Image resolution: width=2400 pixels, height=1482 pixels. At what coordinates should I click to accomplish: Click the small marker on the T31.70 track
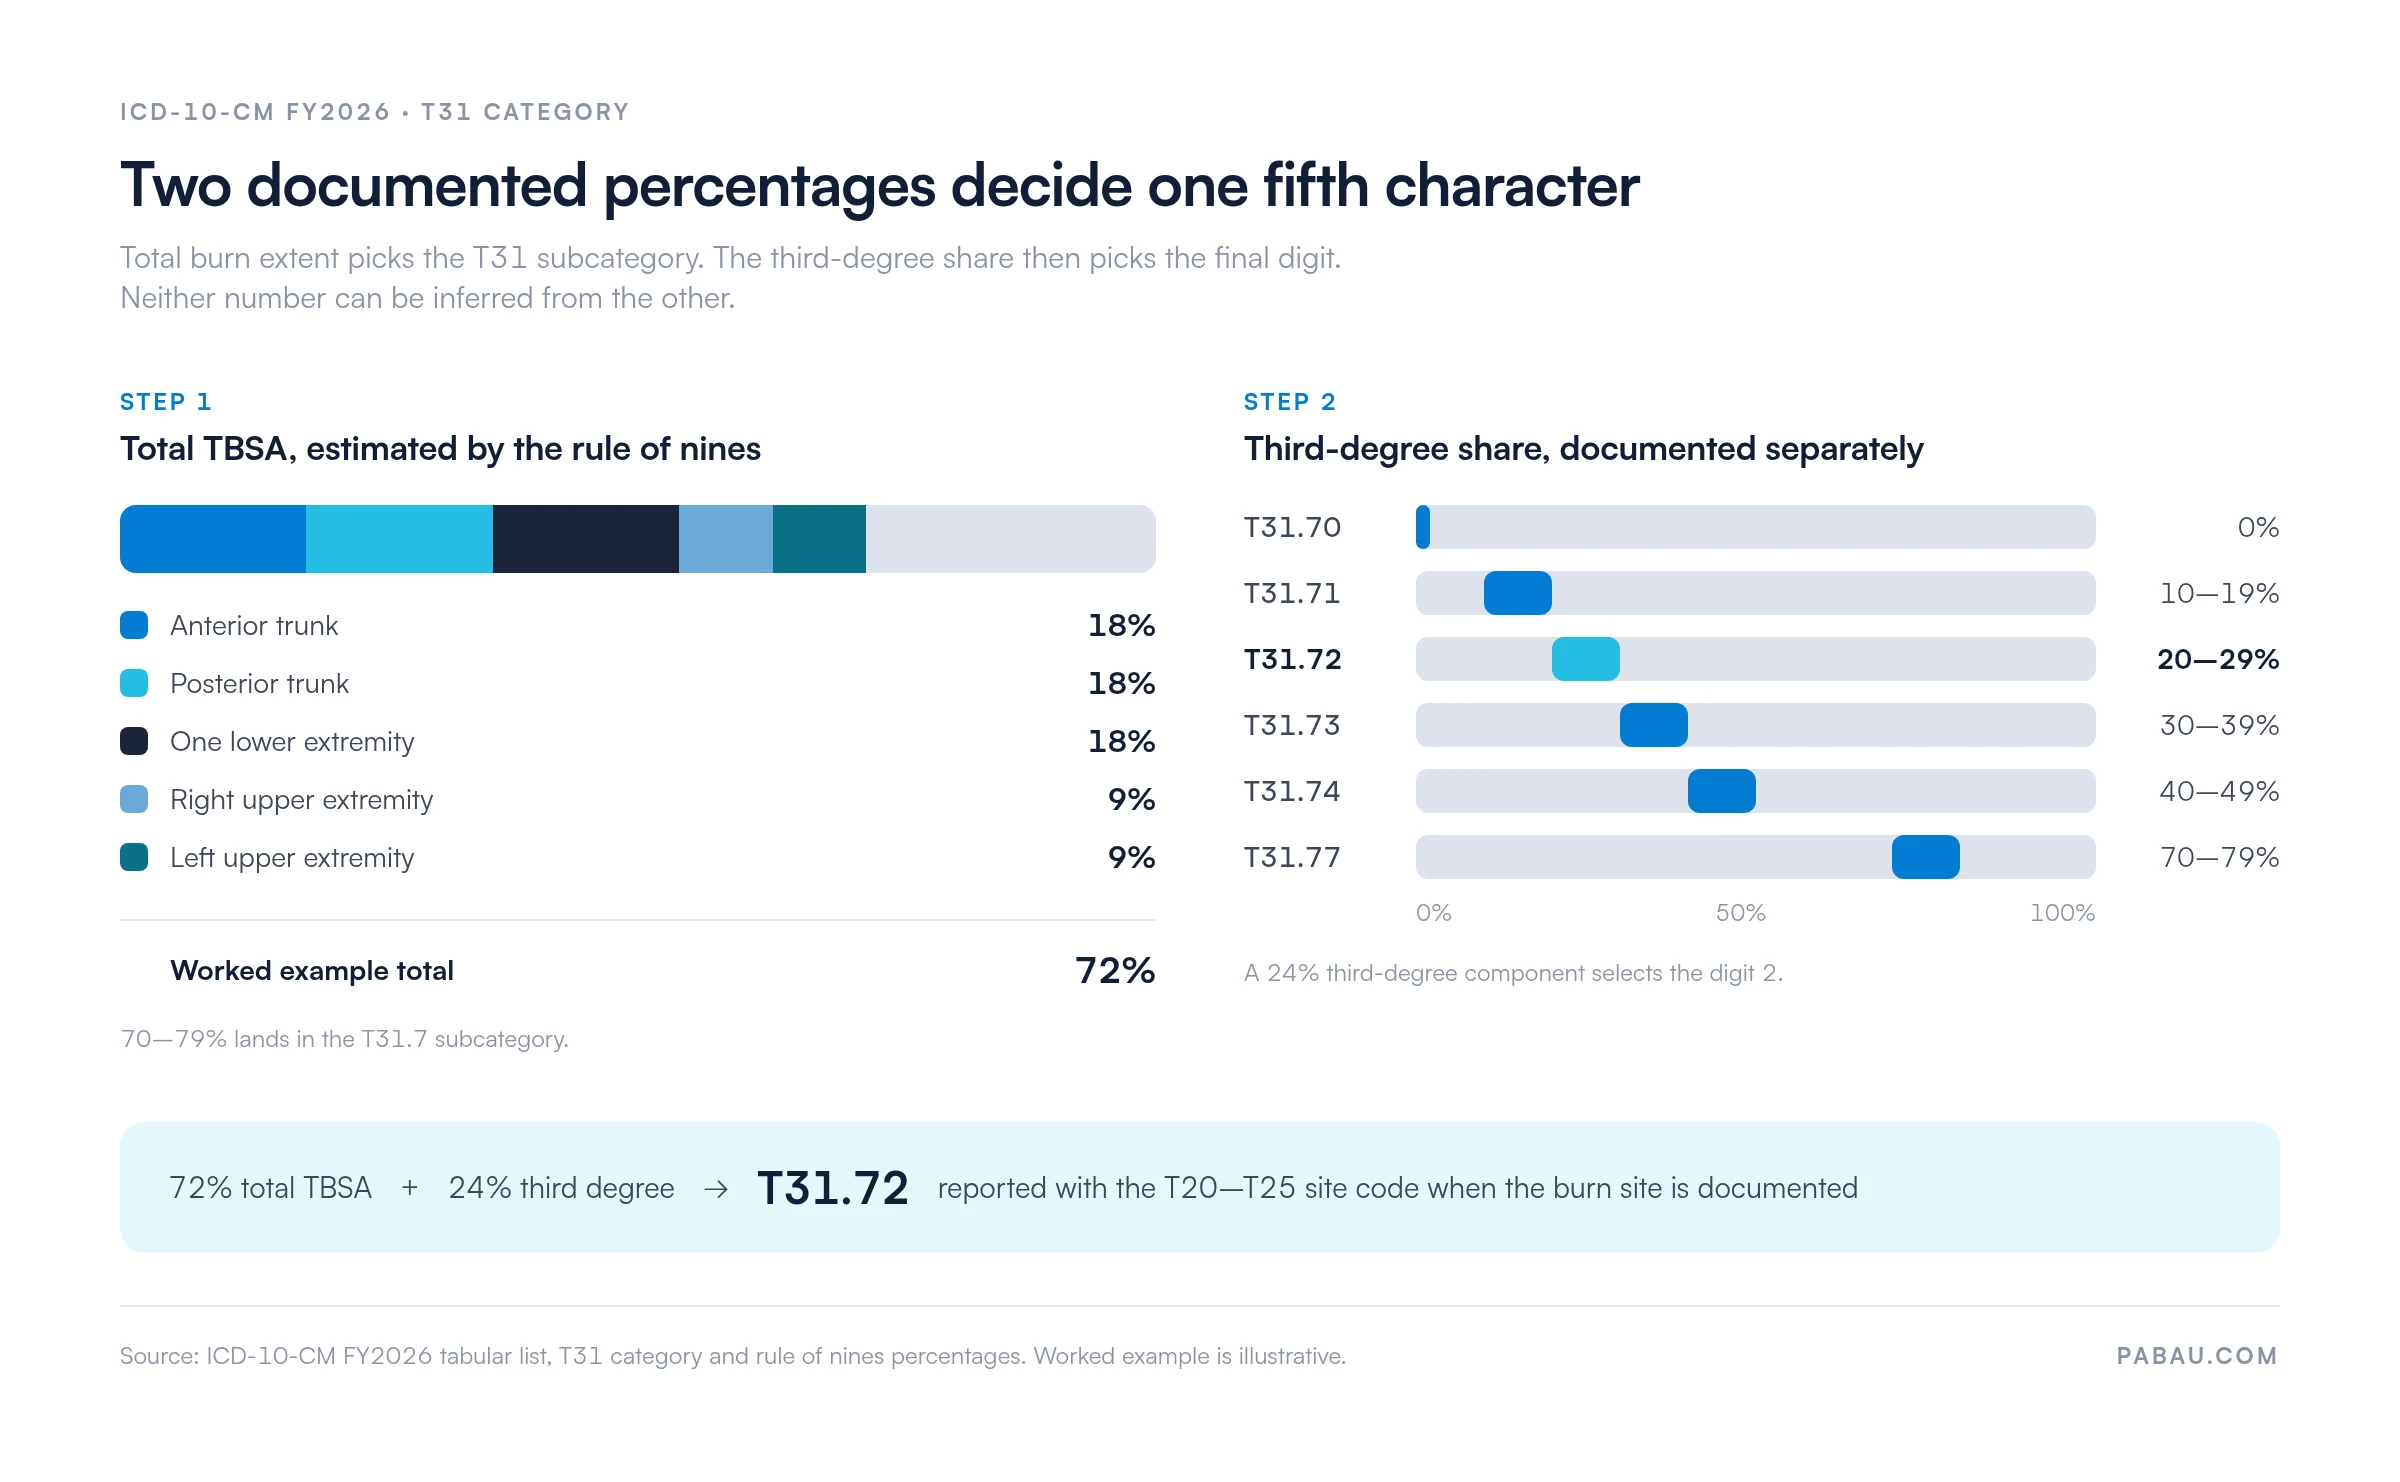(1423, 527)
